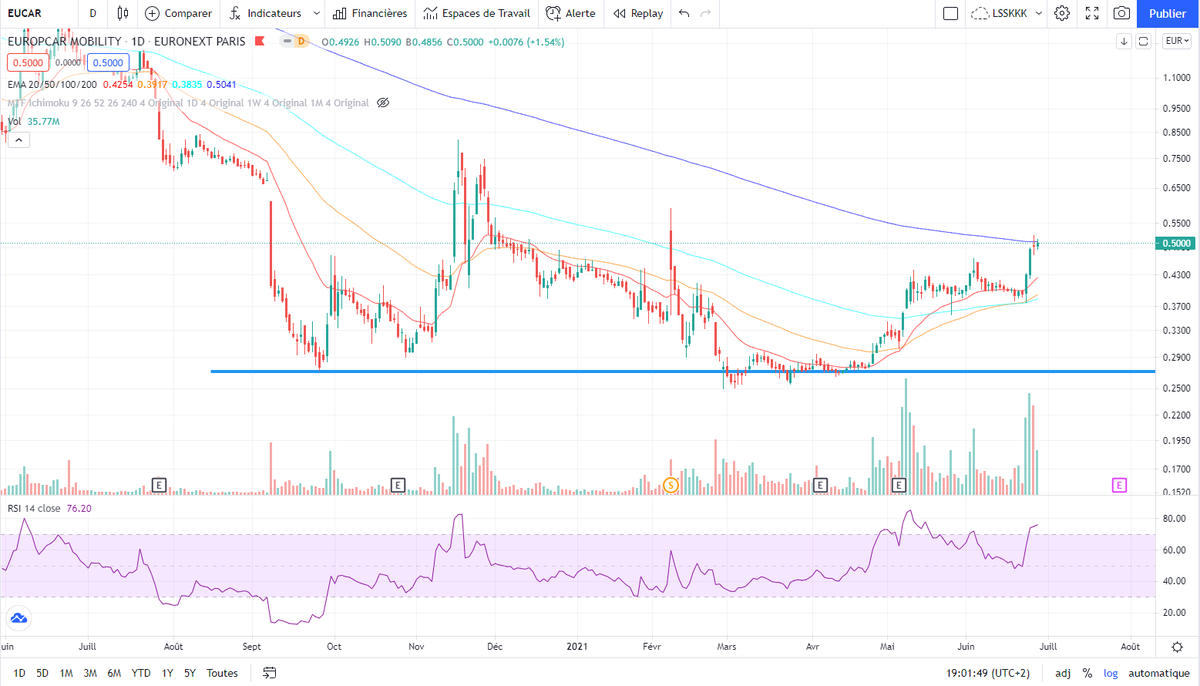Click the red 0.5000 sell price button
Image resolution: width=1200 pixels, height=686 pixels.
(27, 62)
